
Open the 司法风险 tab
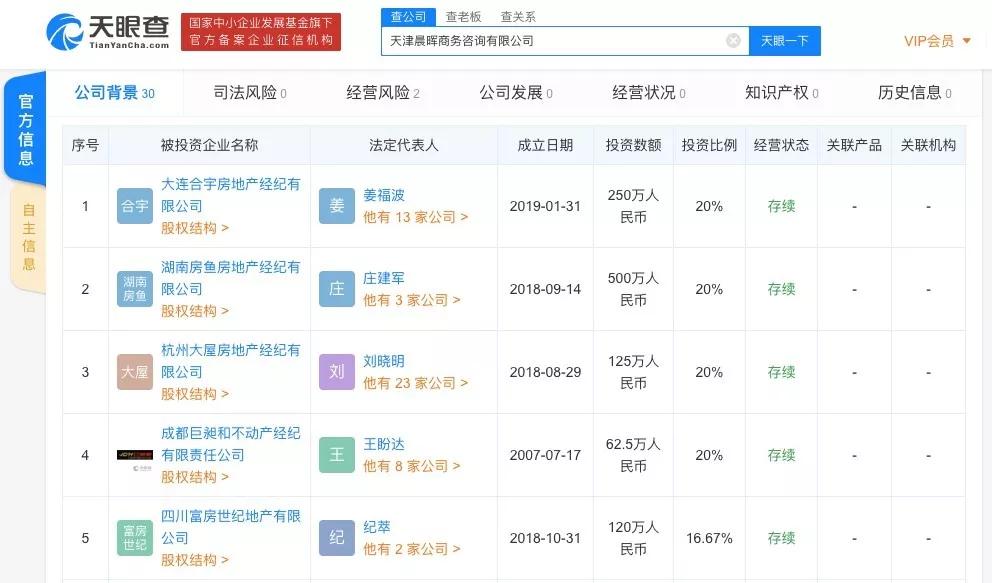point(250,93)
